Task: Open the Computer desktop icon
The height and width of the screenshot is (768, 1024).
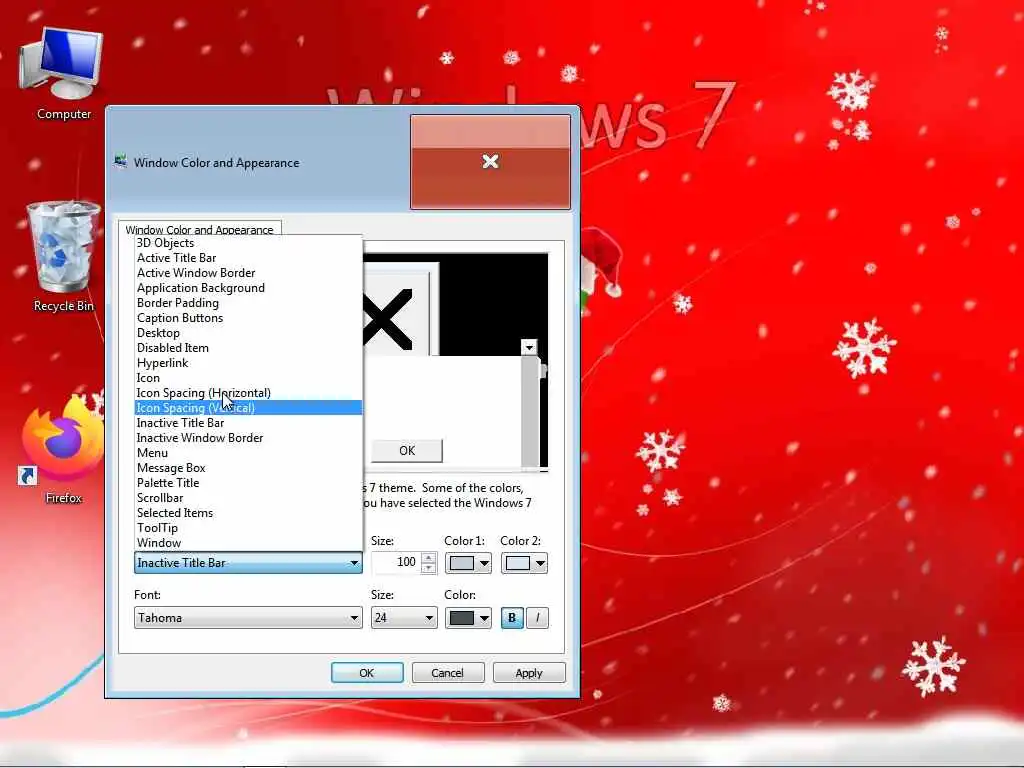Action: coord(63,73)
